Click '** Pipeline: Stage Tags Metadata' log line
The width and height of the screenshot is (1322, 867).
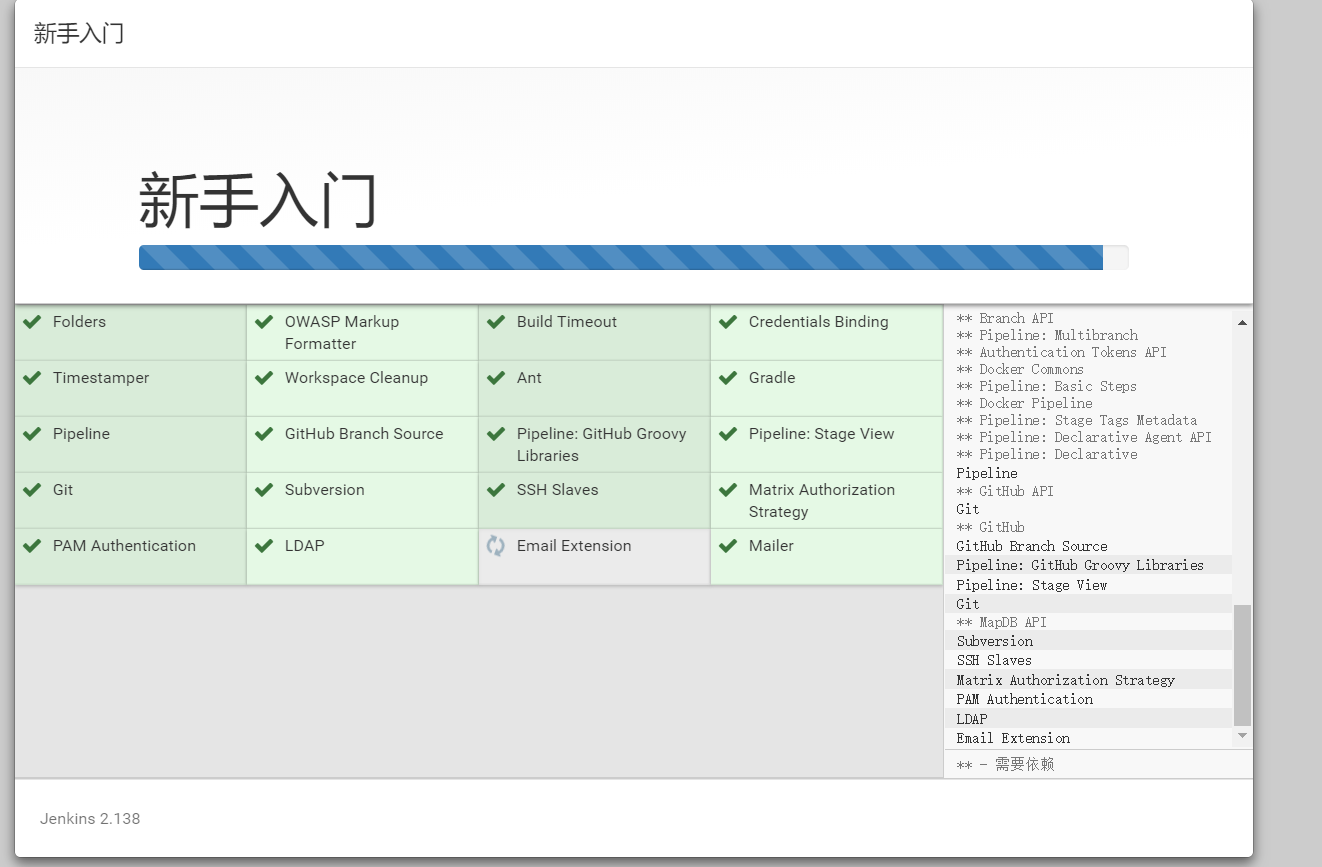point(1076,420)
